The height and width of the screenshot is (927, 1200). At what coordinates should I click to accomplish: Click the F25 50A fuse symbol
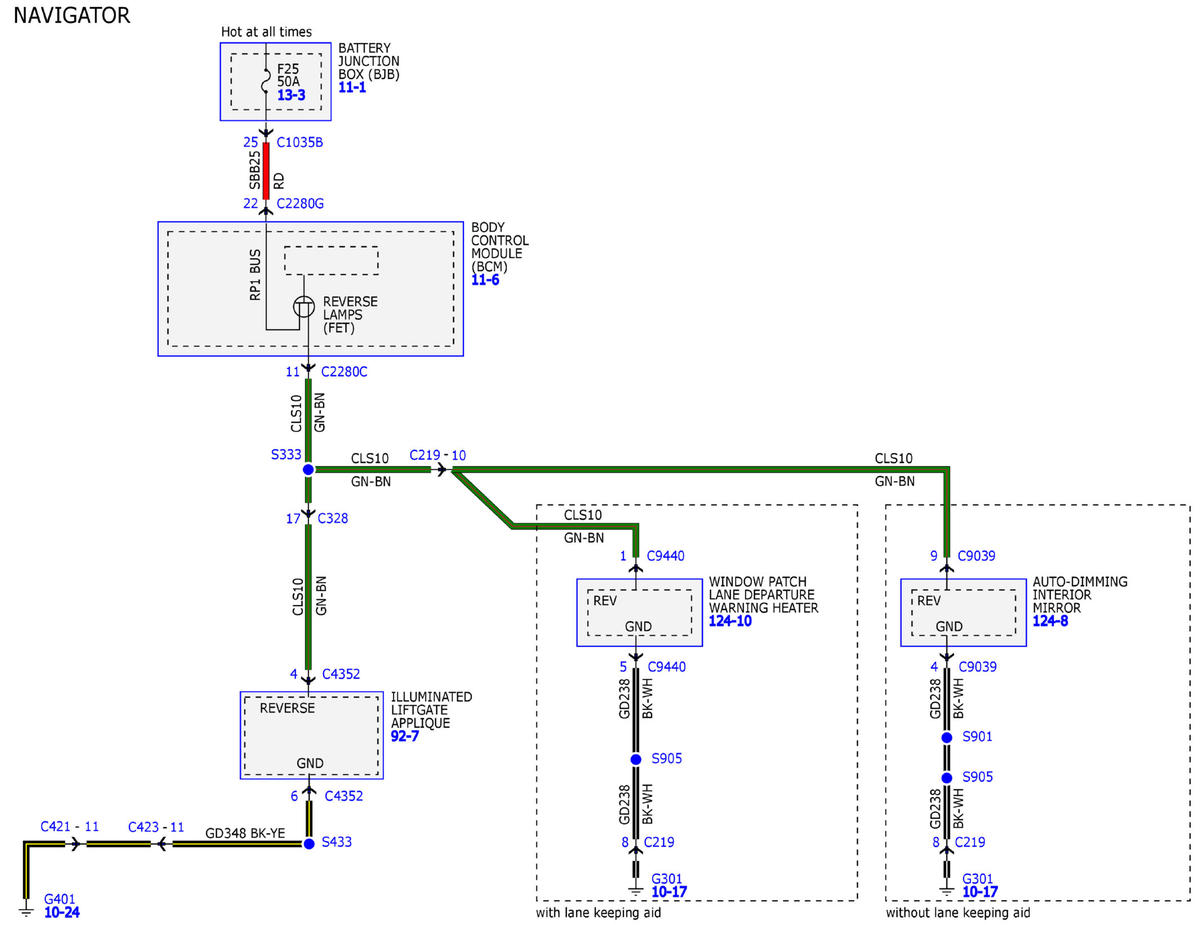[266, 81]
